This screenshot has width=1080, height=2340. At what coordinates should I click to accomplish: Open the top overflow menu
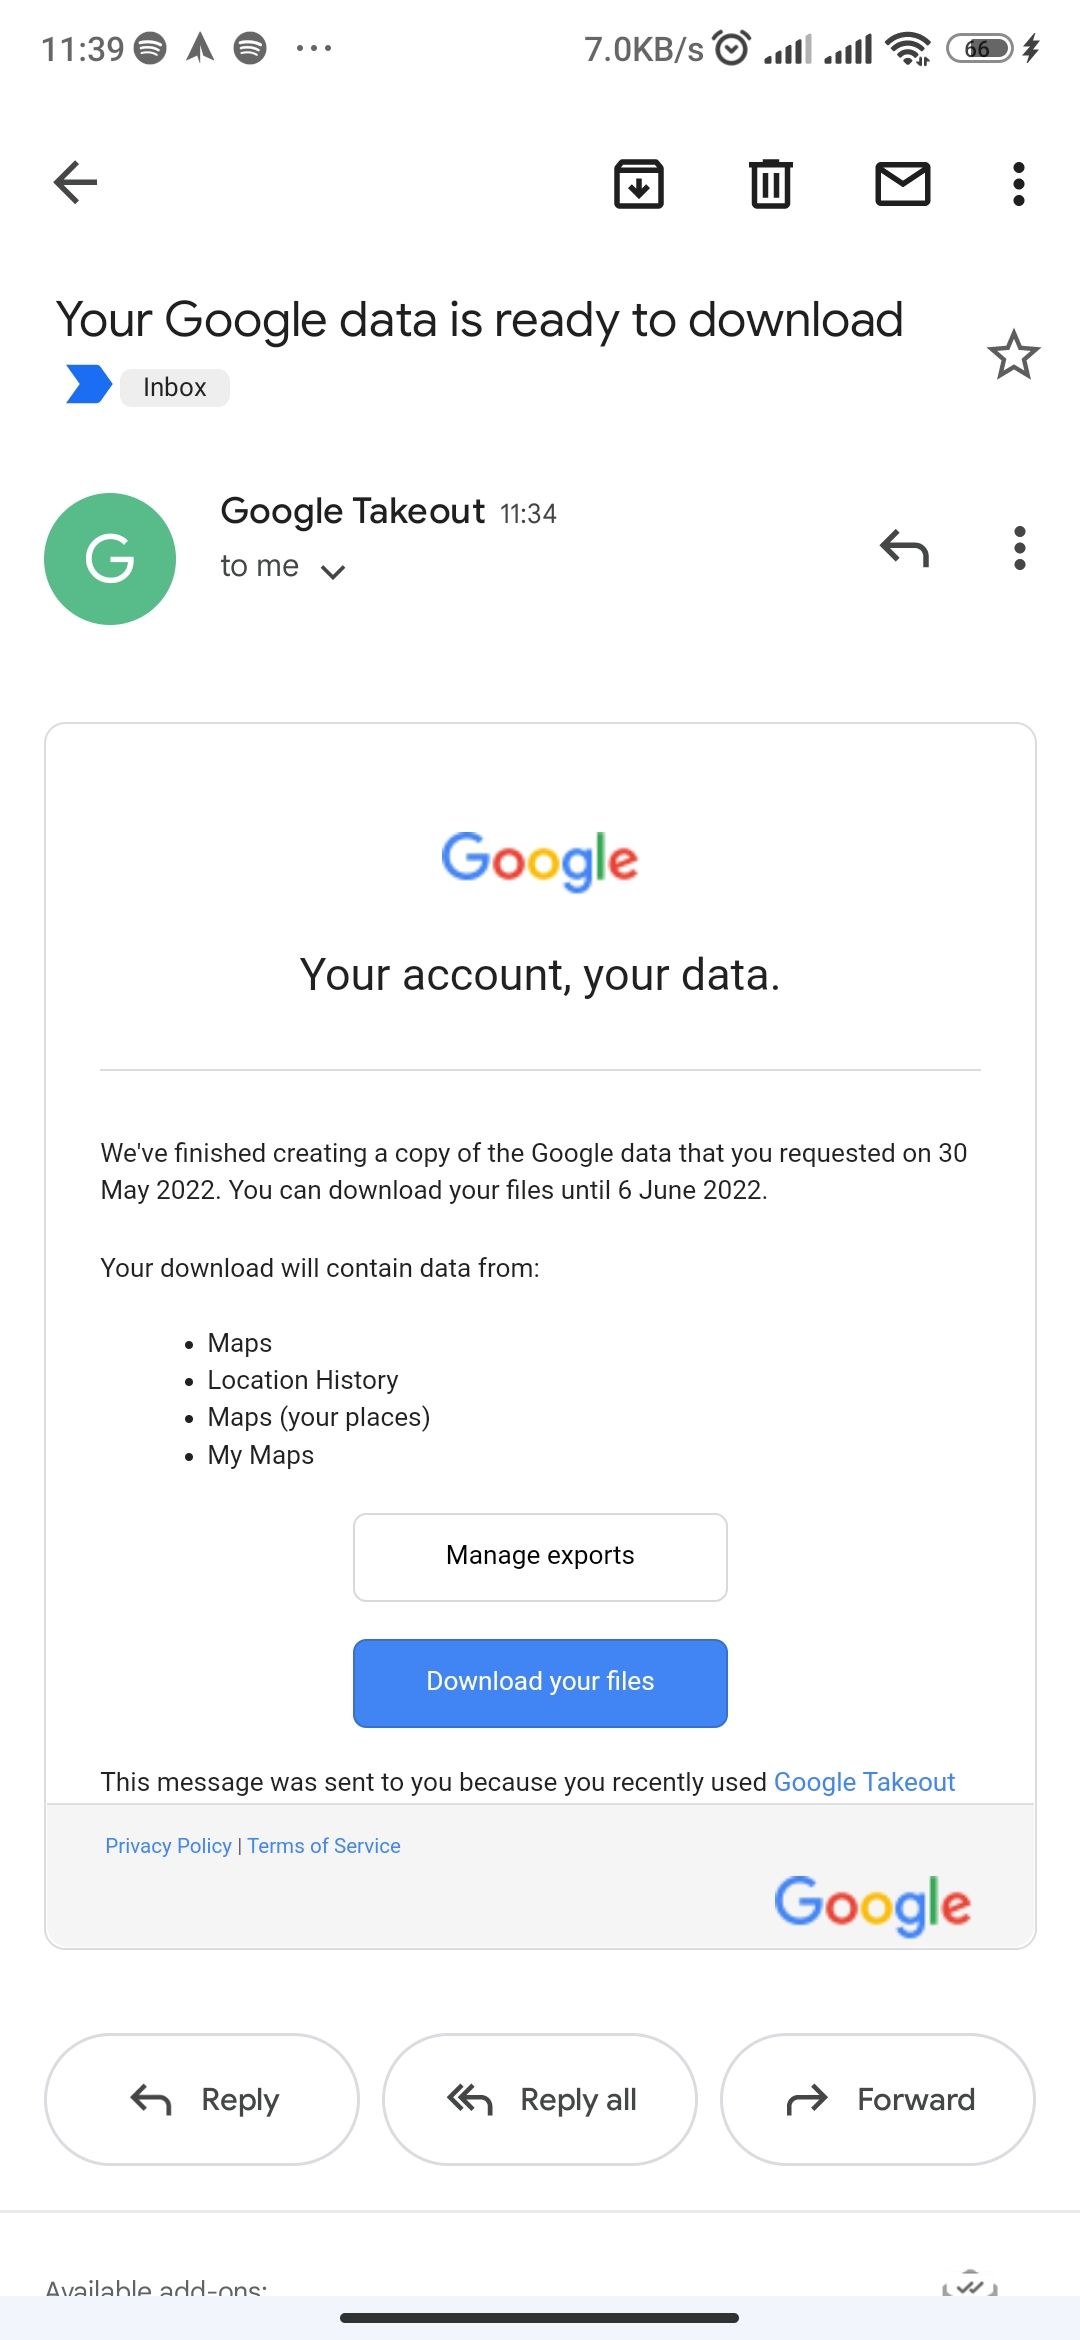click(1018, 183)
